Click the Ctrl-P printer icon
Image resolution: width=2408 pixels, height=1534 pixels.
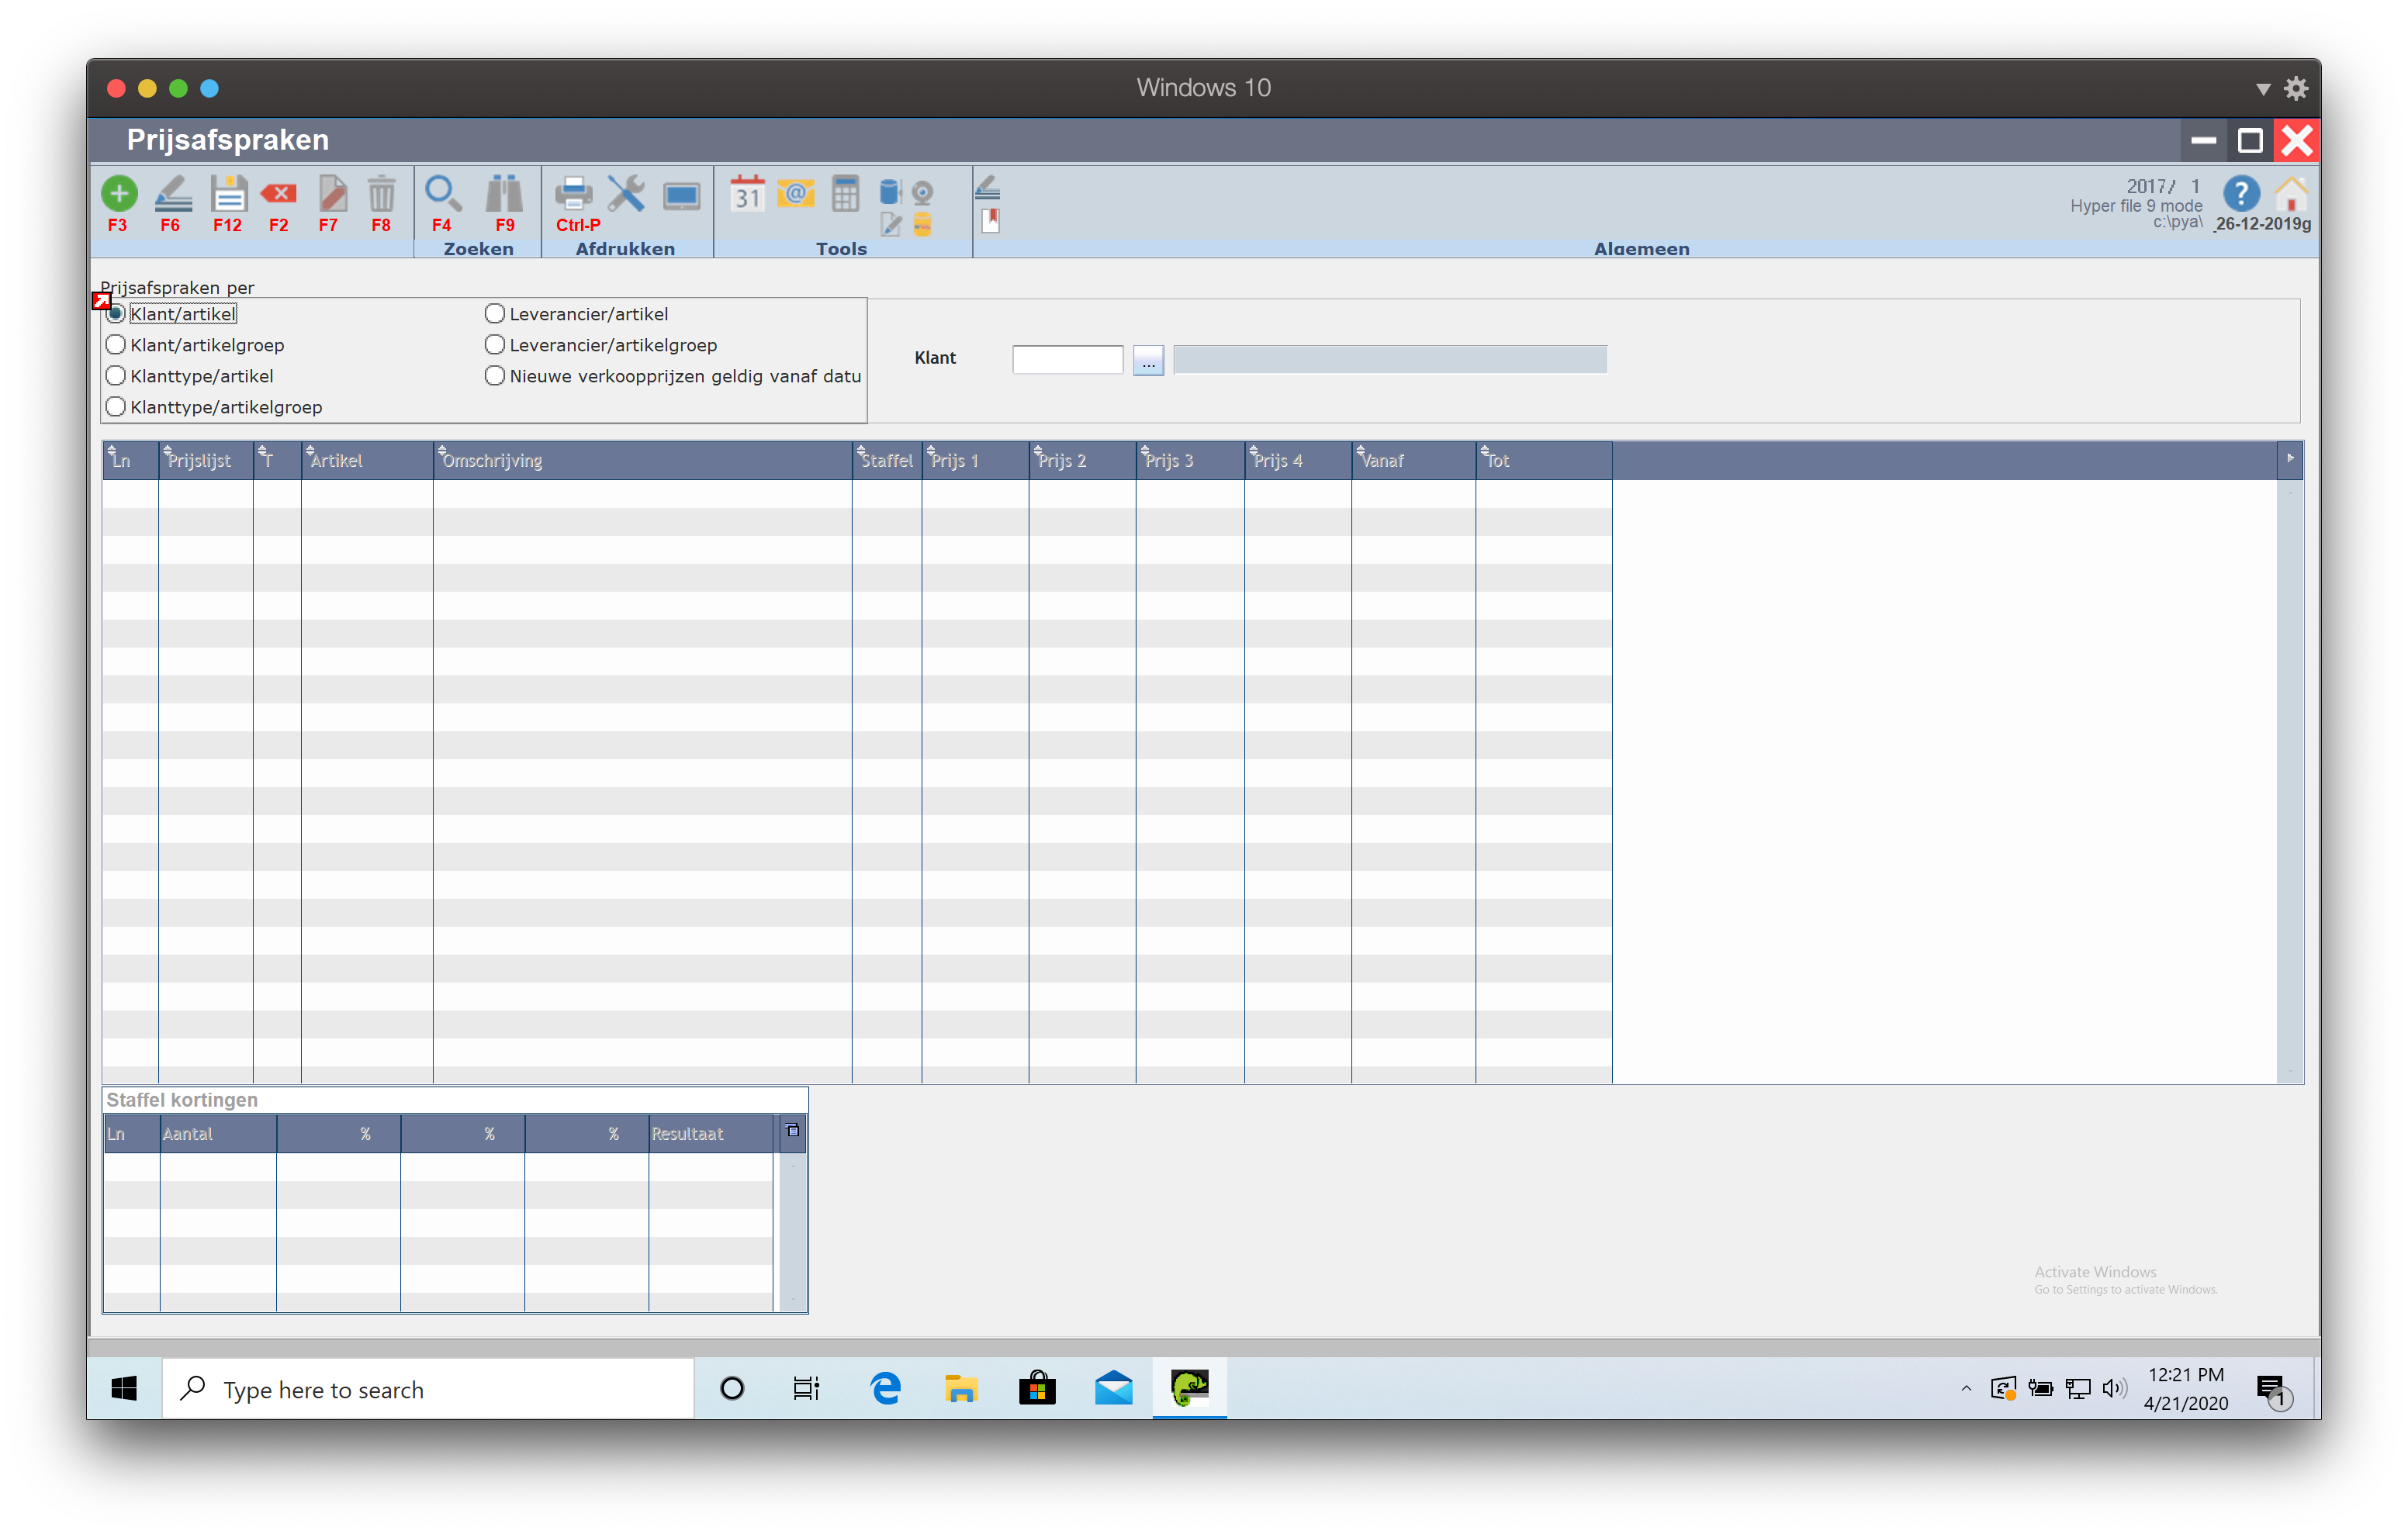(x=574, y=193)
